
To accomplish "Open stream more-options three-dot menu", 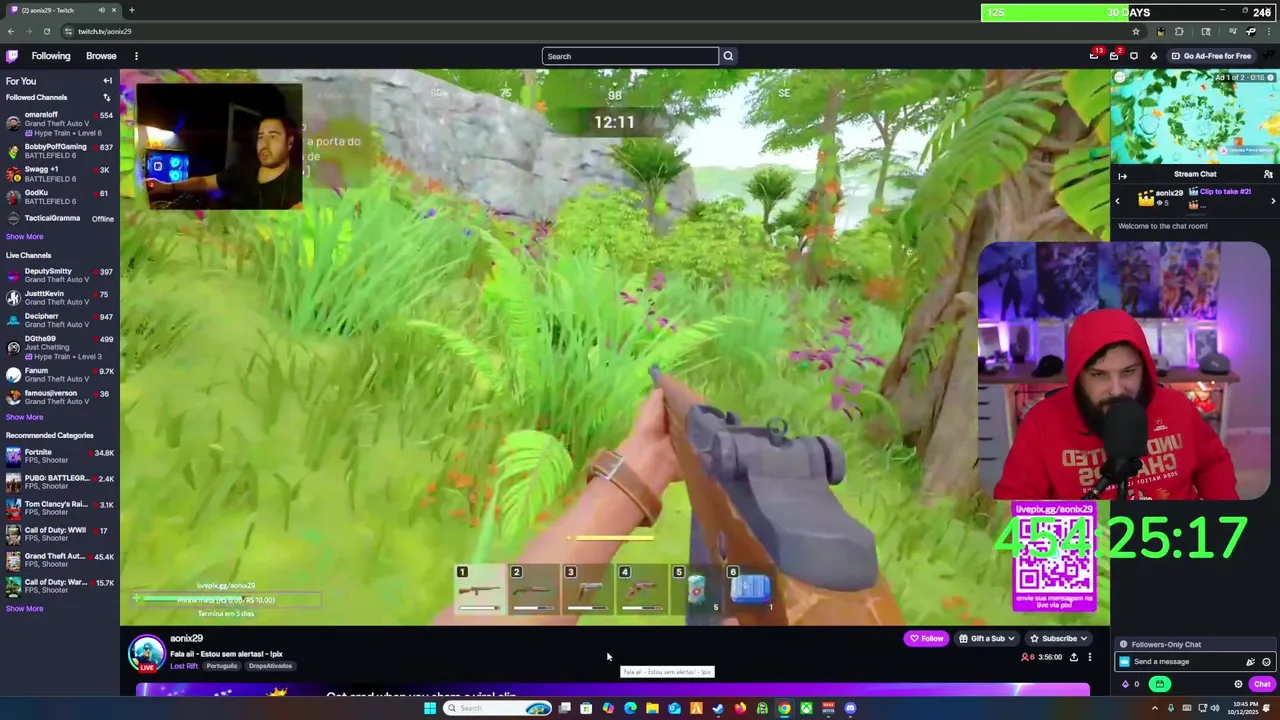I will (1090, 657).
